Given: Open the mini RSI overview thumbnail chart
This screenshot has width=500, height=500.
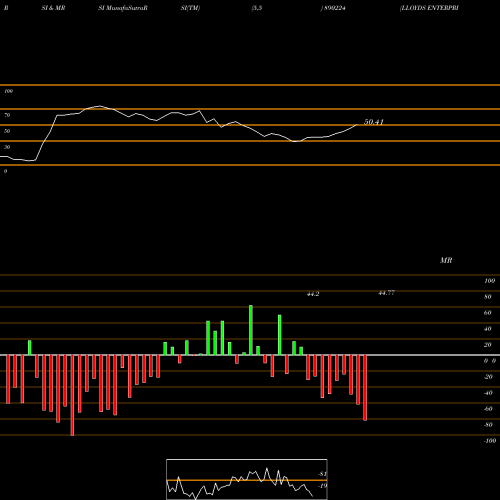Looking at the screenshot, I should coord(247,479).
